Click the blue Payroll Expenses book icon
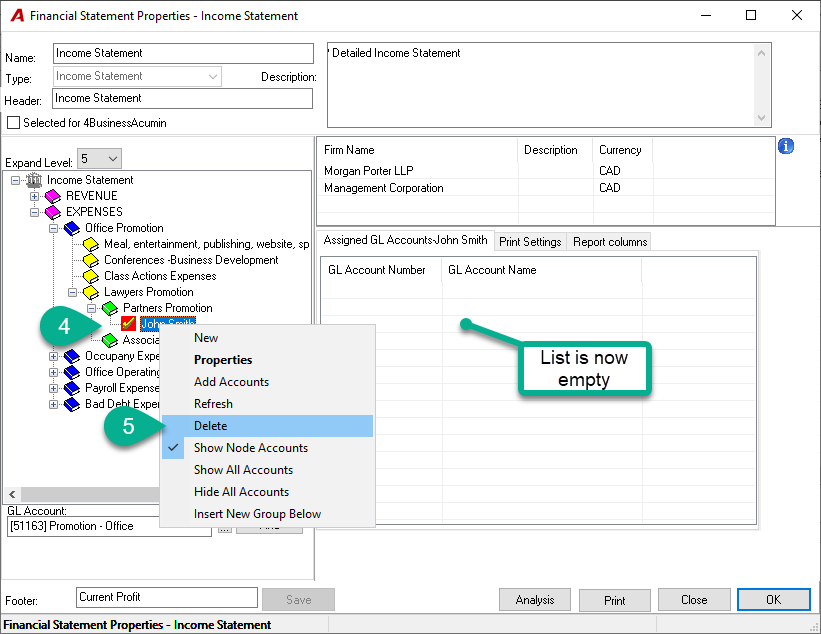821x634 pixels. click(72, 388)
